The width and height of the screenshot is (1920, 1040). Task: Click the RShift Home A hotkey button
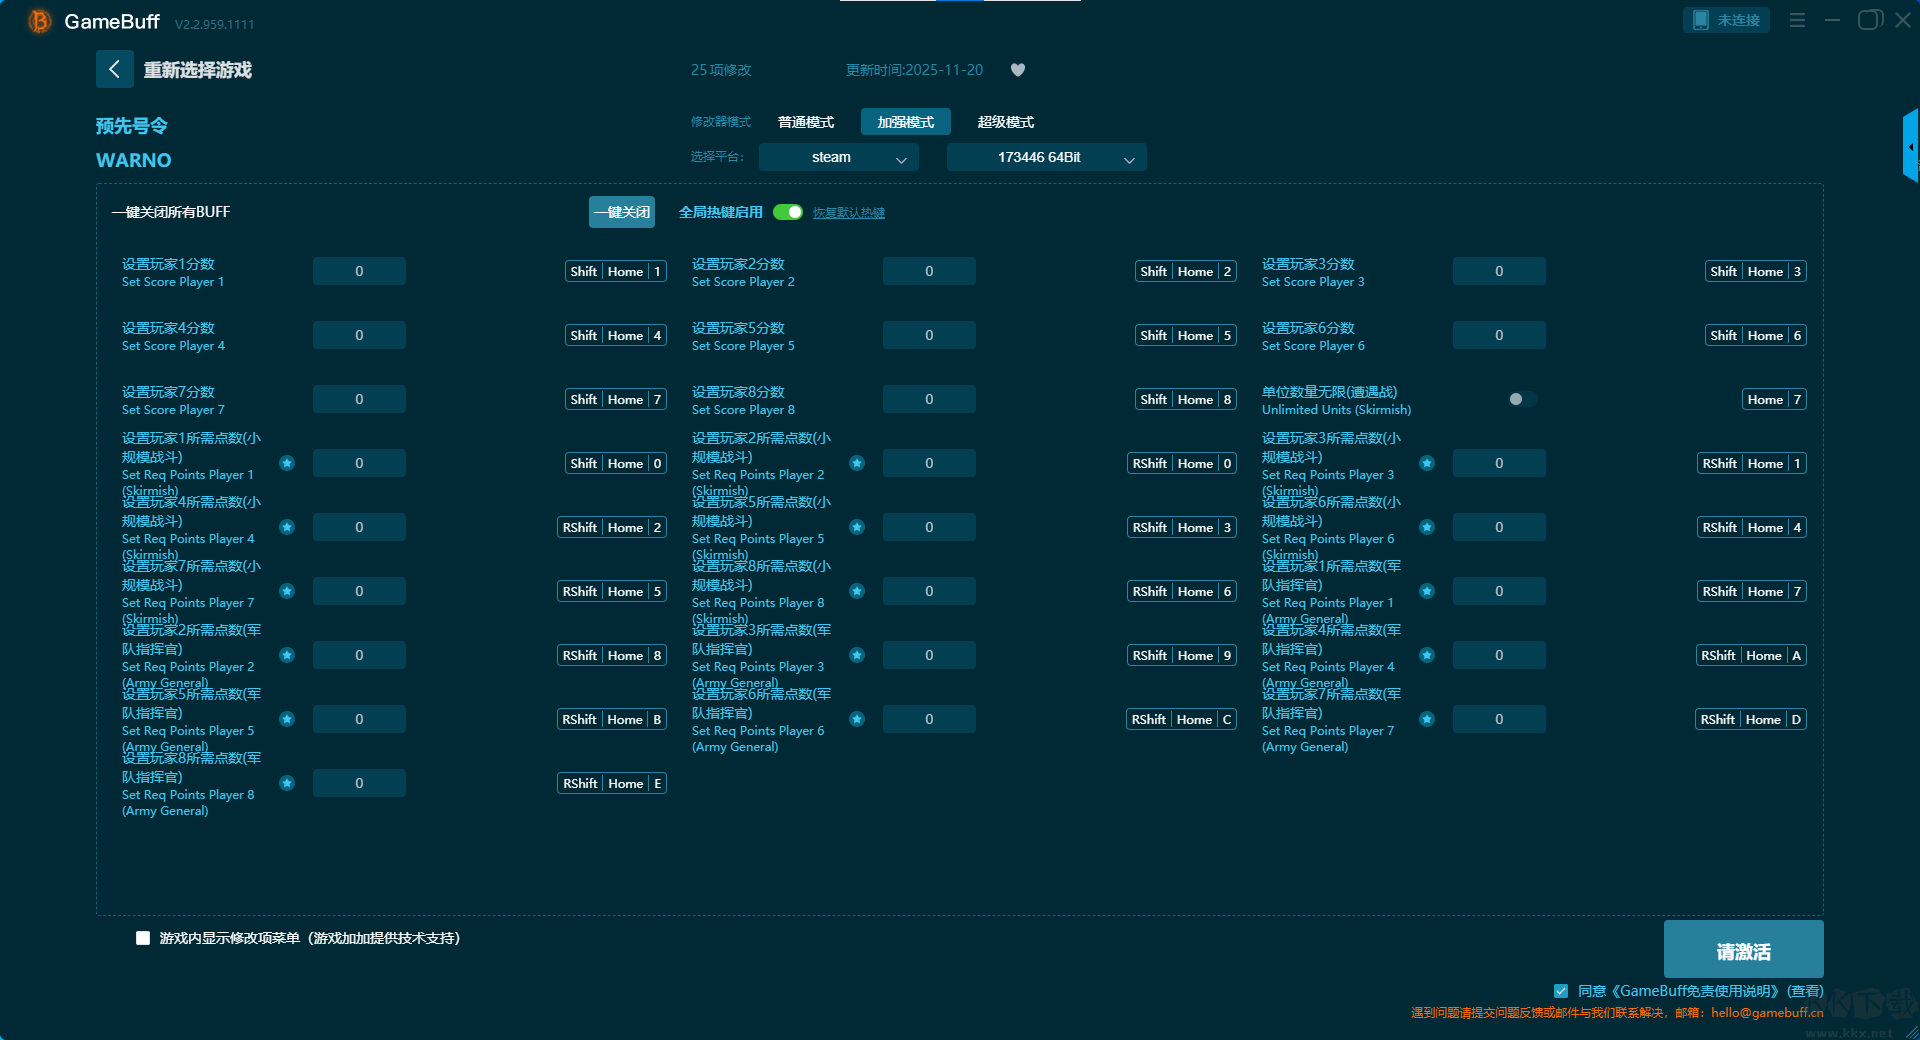1751,655
